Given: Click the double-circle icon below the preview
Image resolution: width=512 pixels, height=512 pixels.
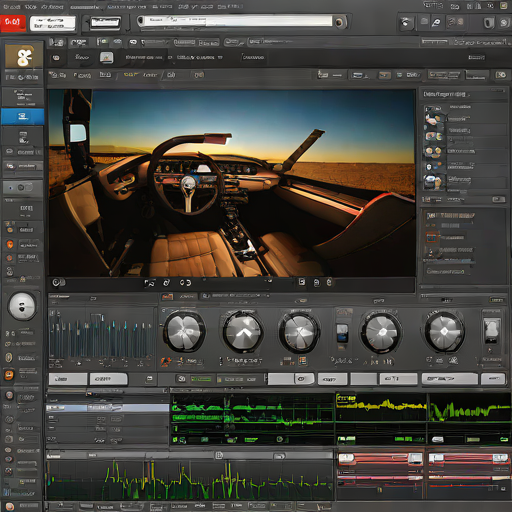Looking at the screenshot, I should point(185,283).
